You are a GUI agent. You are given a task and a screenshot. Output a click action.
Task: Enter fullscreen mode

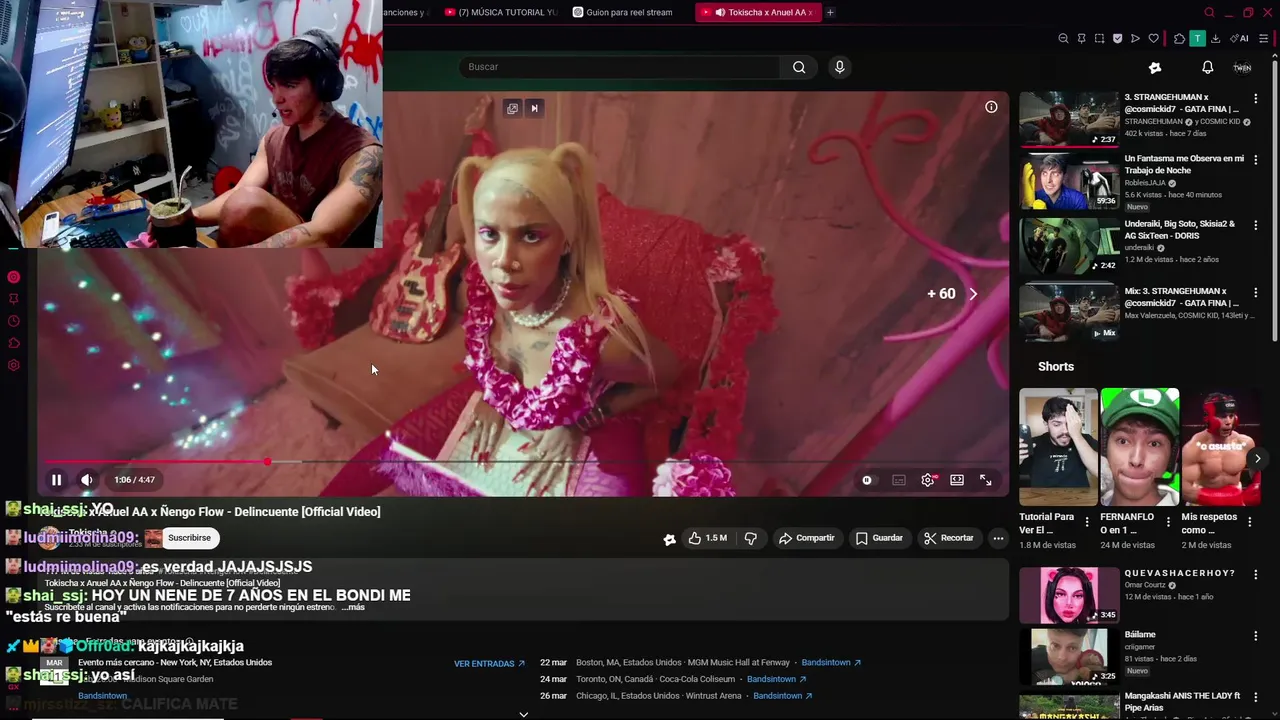point(986,480)
